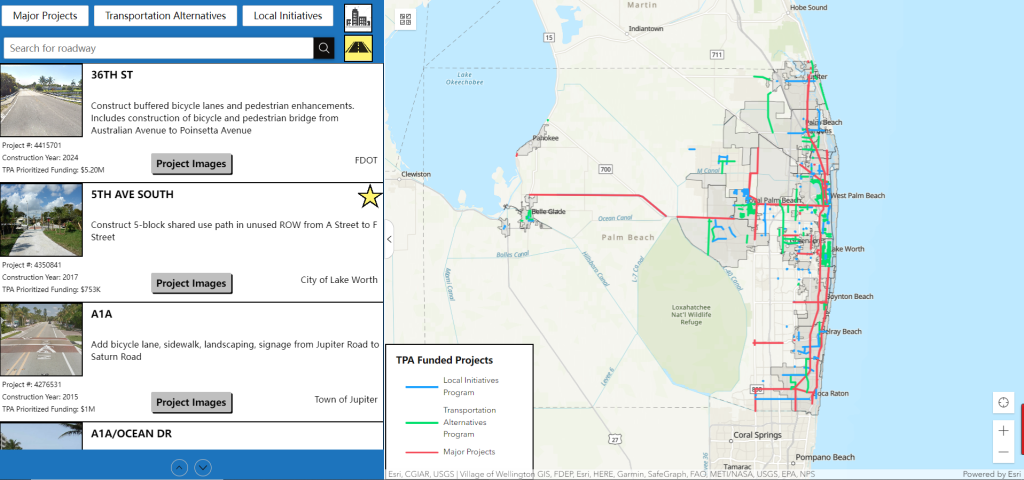Open the Major Projects tab

click(44, 16)
